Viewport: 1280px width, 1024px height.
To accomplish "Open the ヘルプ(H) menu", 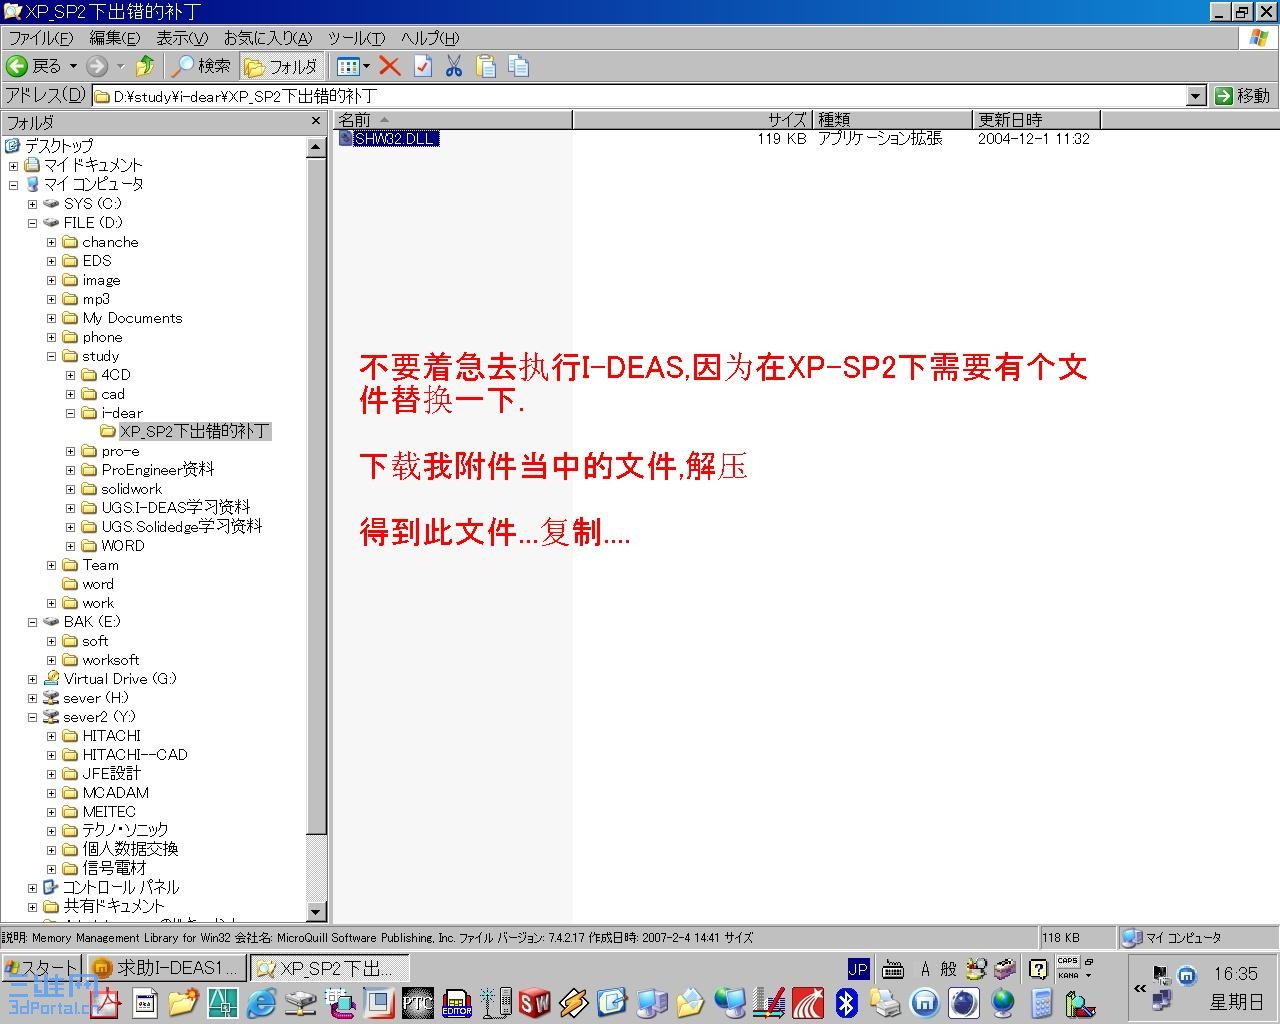I will click(430, 38).
